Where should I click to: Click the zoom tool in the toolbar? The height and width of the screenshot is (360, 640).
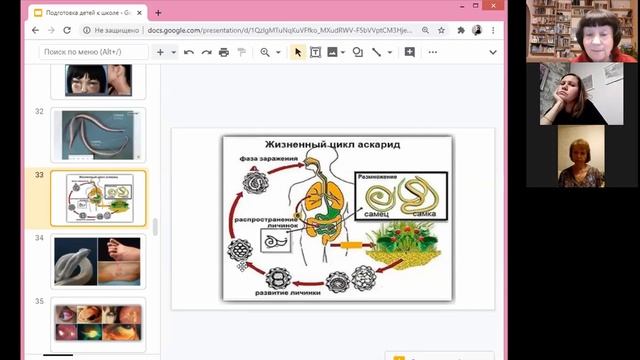click(265, 52)
